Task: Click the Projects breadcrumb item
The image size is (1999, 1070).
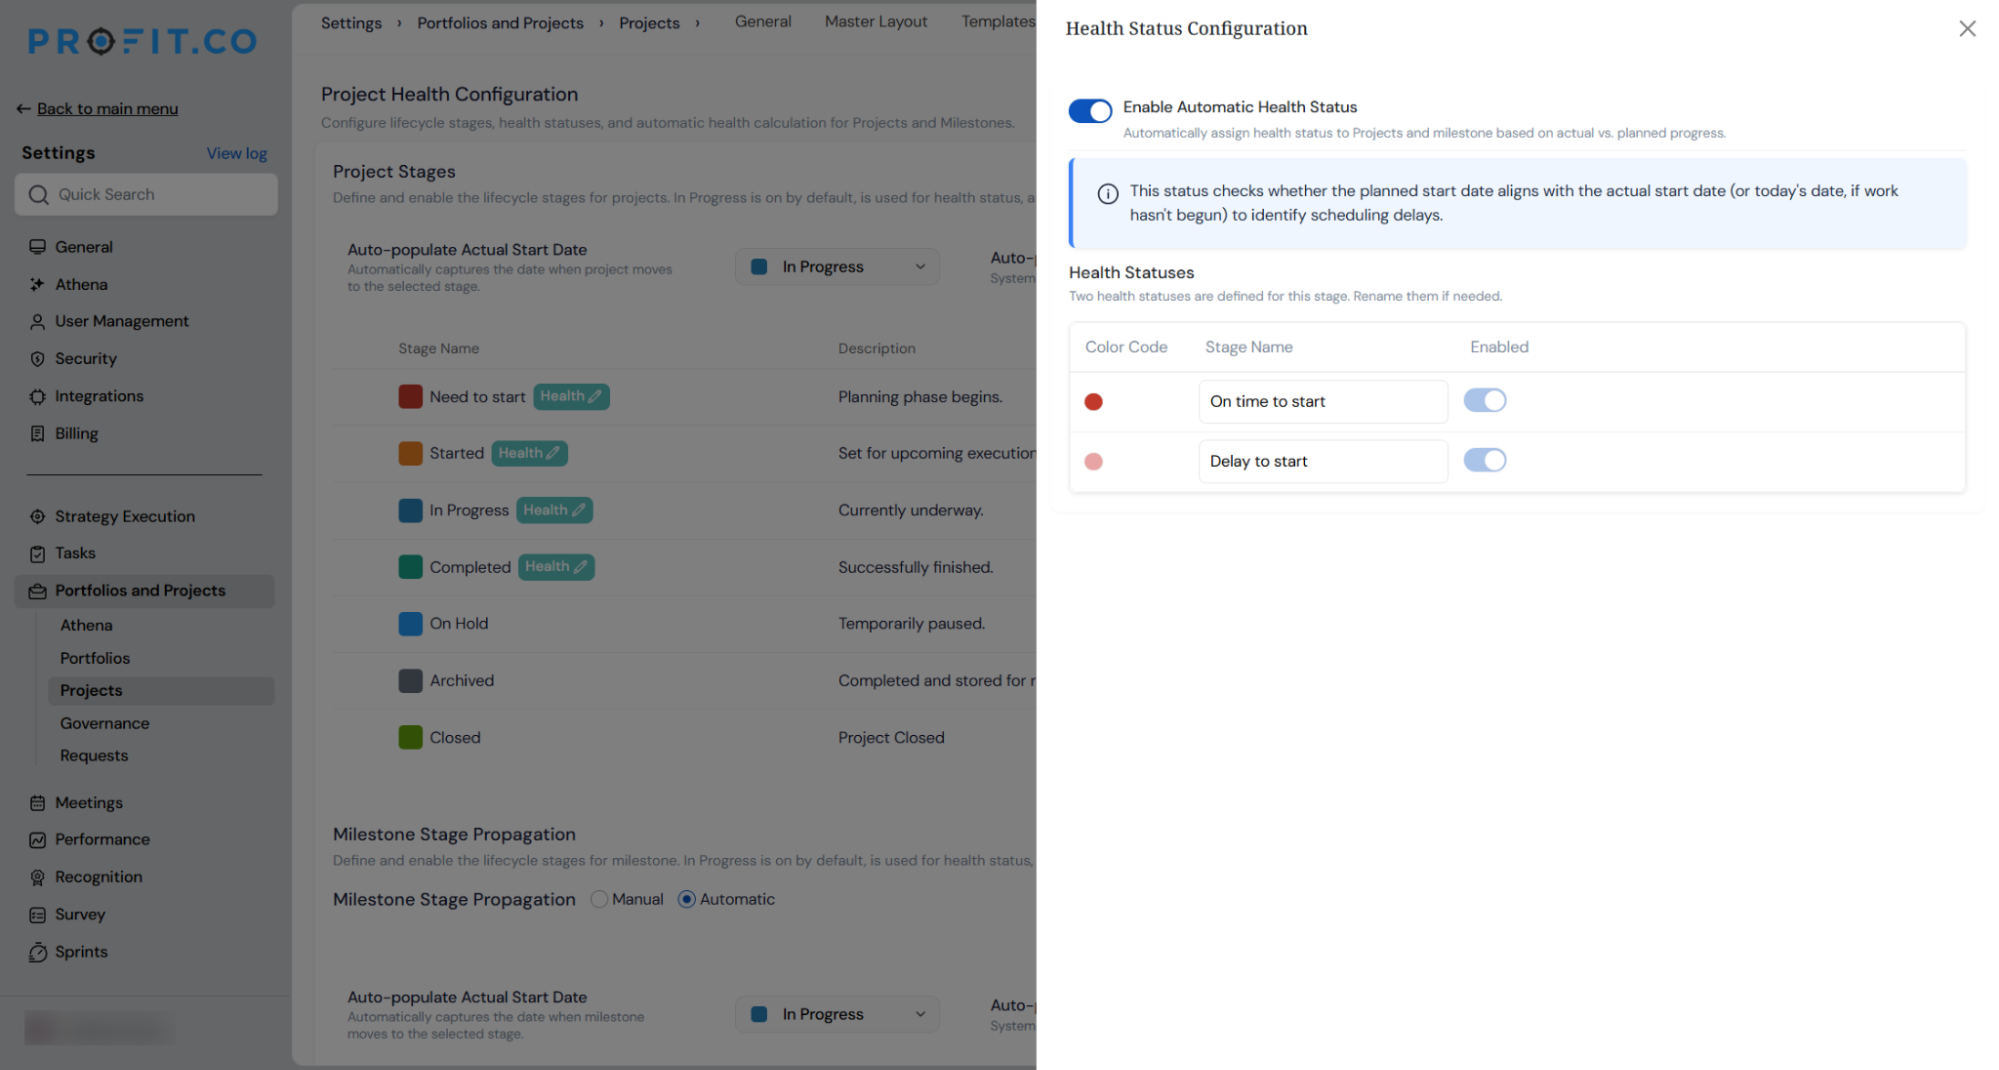Action: pos(649,23)
